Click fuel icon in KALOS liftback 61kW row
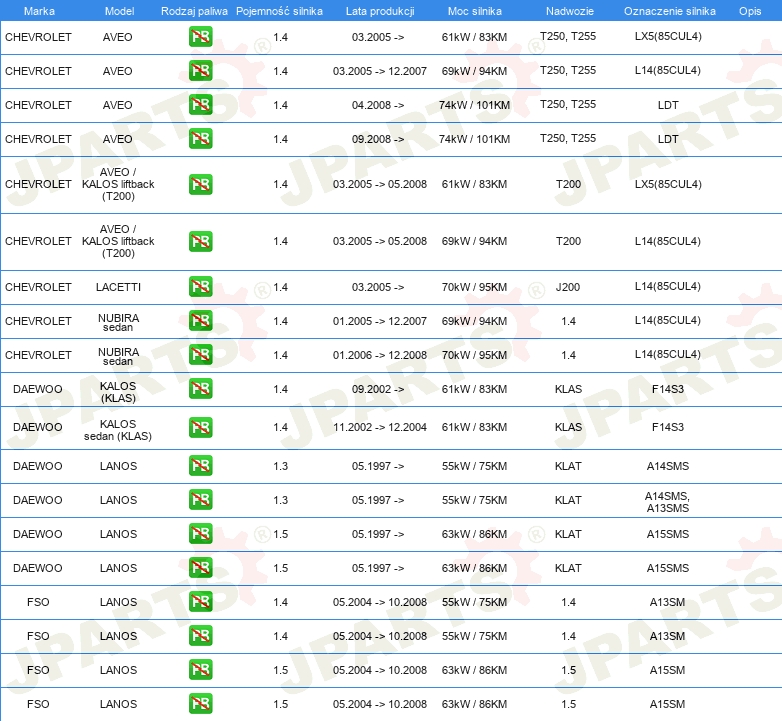Viewport: 782px width, 721px height. pos(200,184)
